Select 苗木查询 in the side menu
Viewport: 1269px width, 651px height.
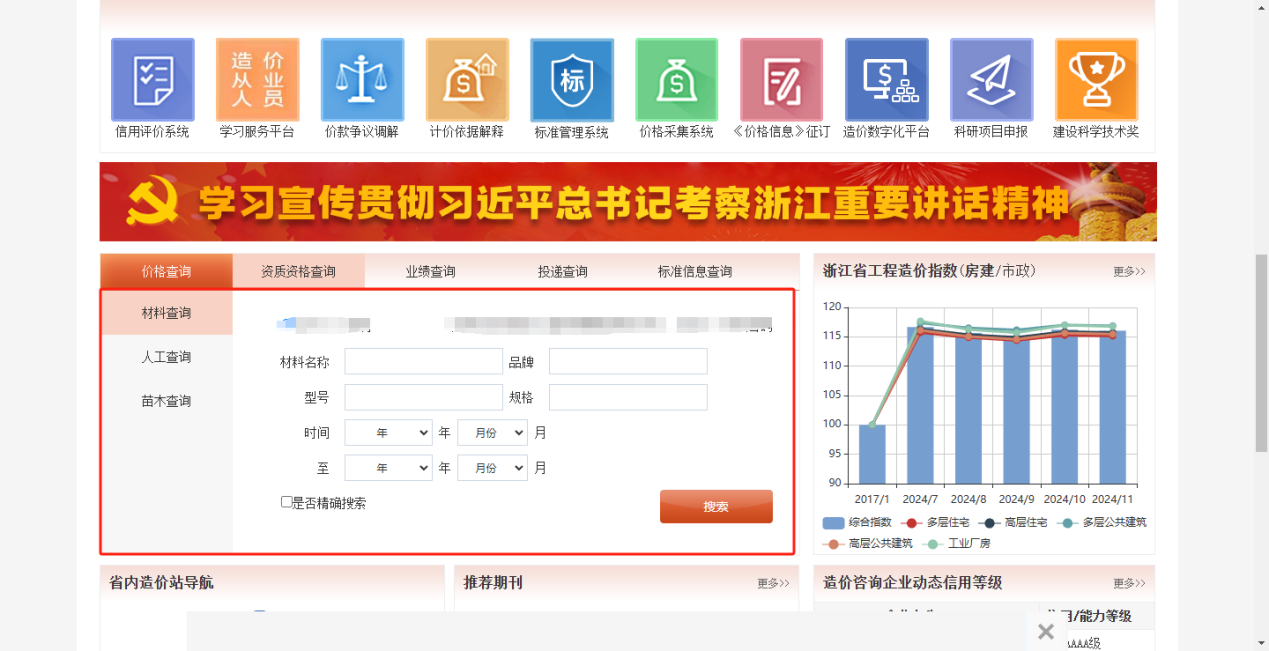click(166, 401)
